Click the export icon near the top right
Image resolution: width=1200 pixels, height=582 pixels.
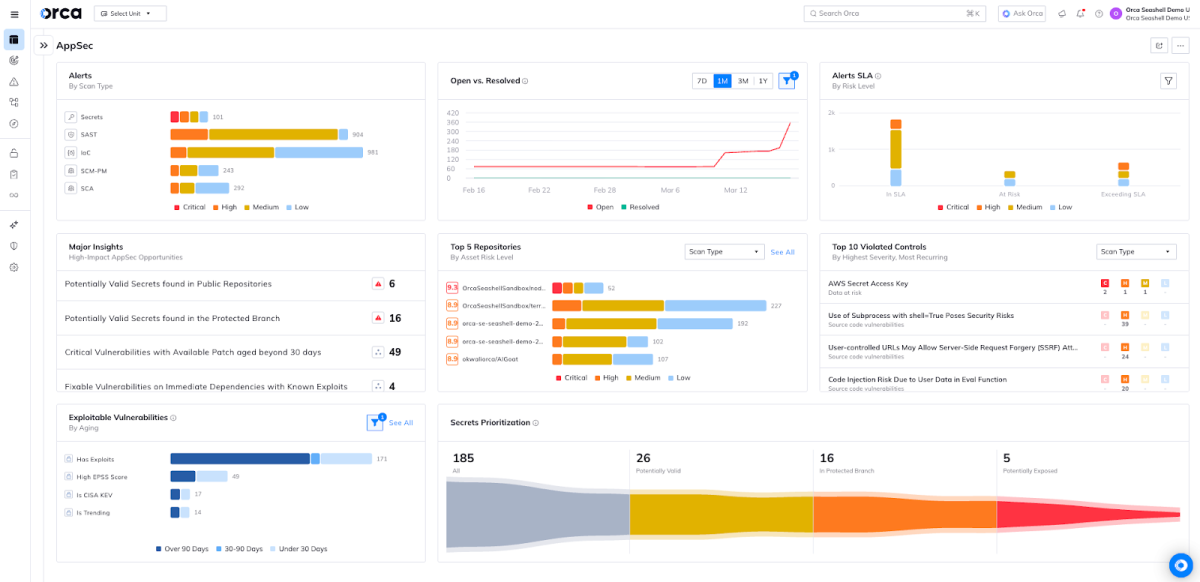(1159, 45)
